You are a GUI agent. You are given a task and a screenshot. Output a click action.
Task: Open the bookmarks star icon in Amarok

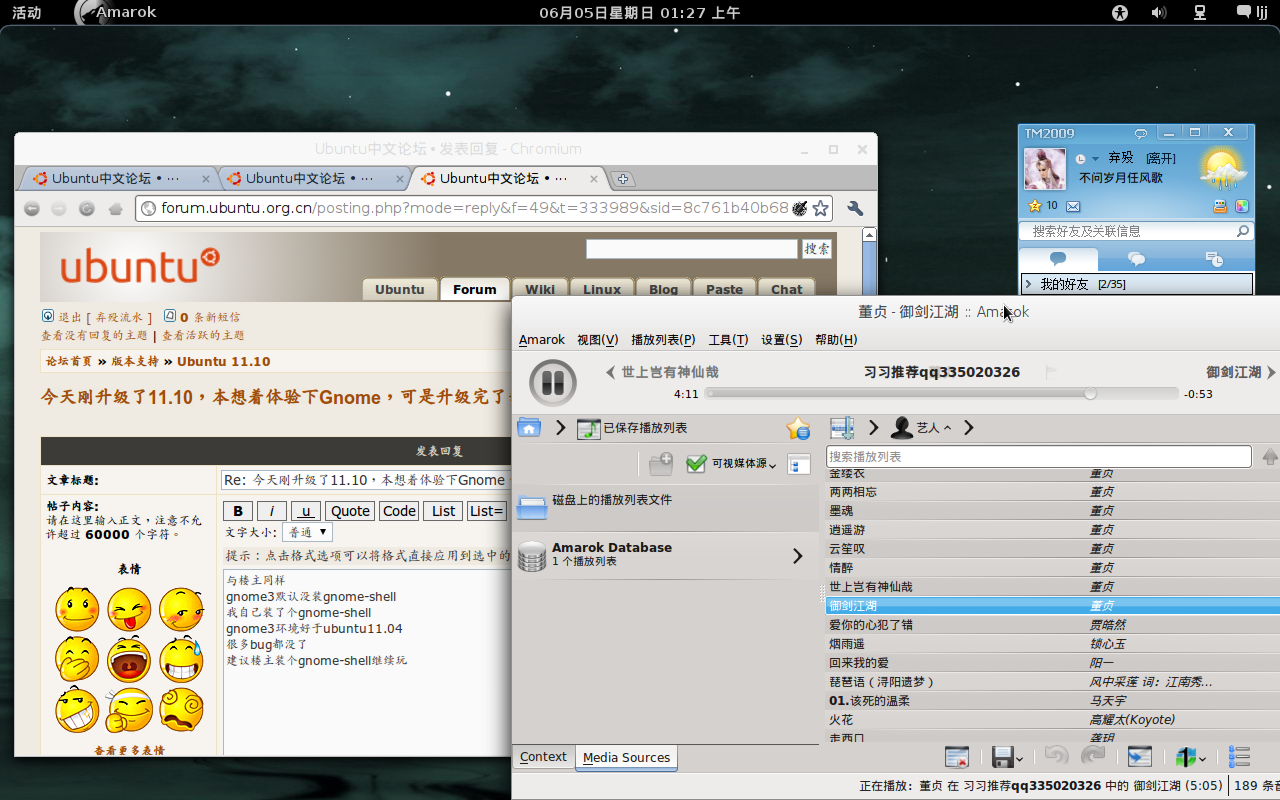coord(797,428)
